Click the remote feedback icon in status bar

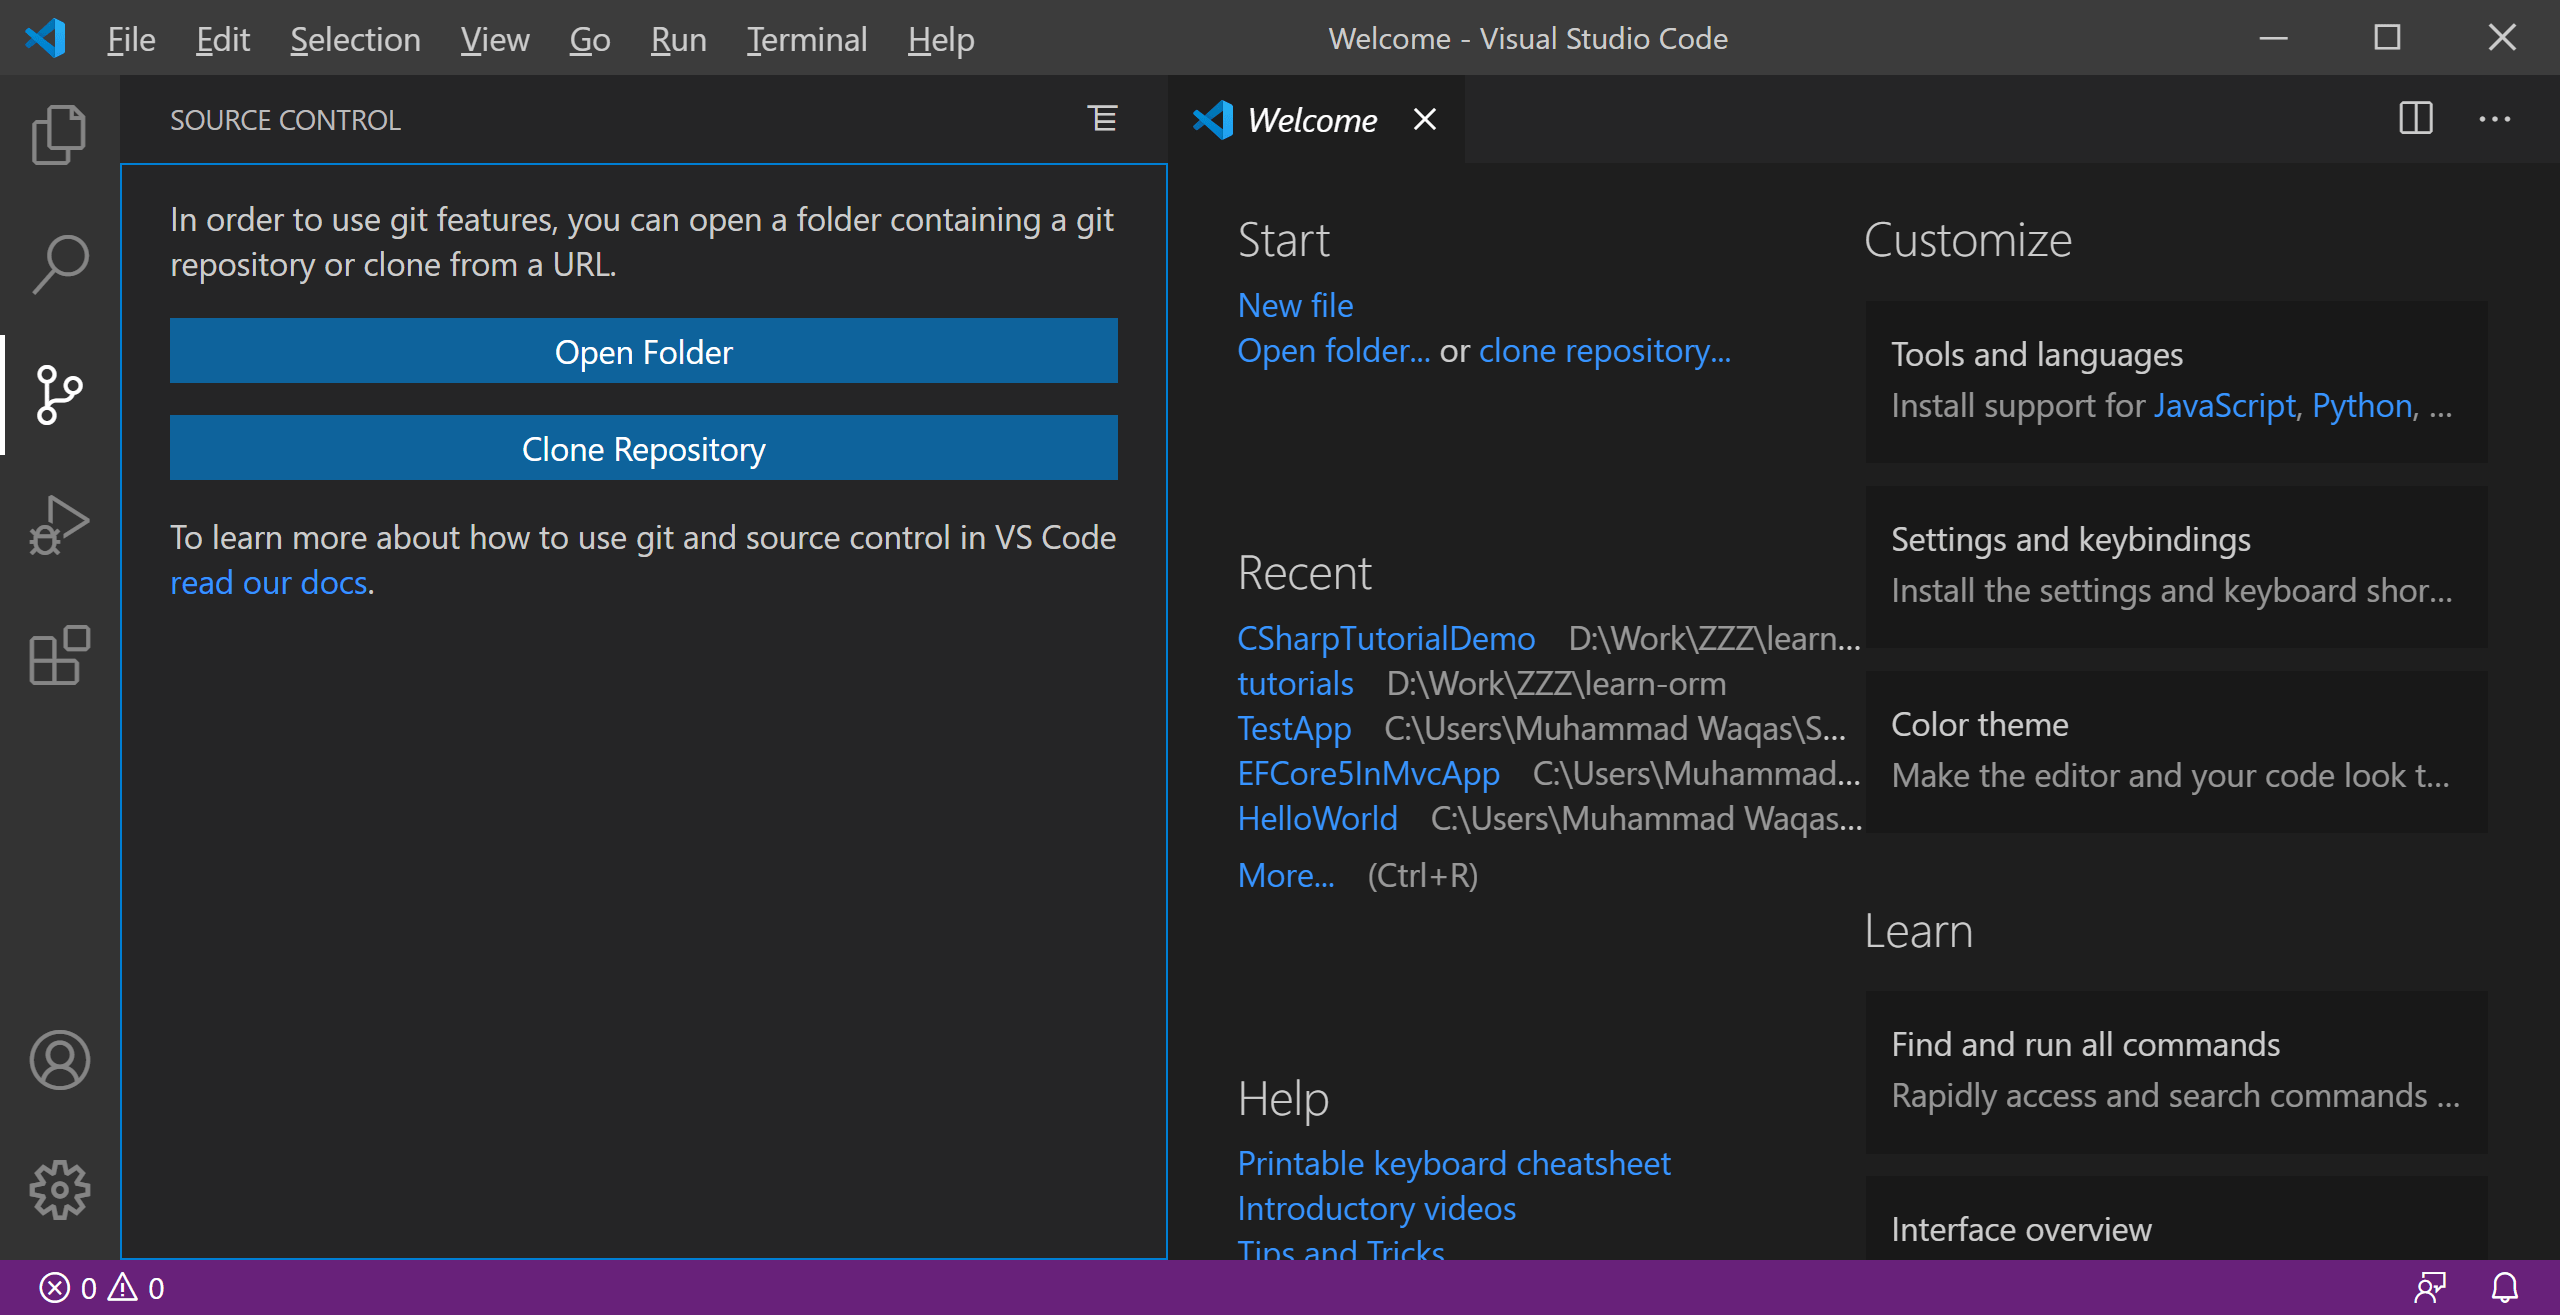pyautogui.click(x=2432, y=1288)
